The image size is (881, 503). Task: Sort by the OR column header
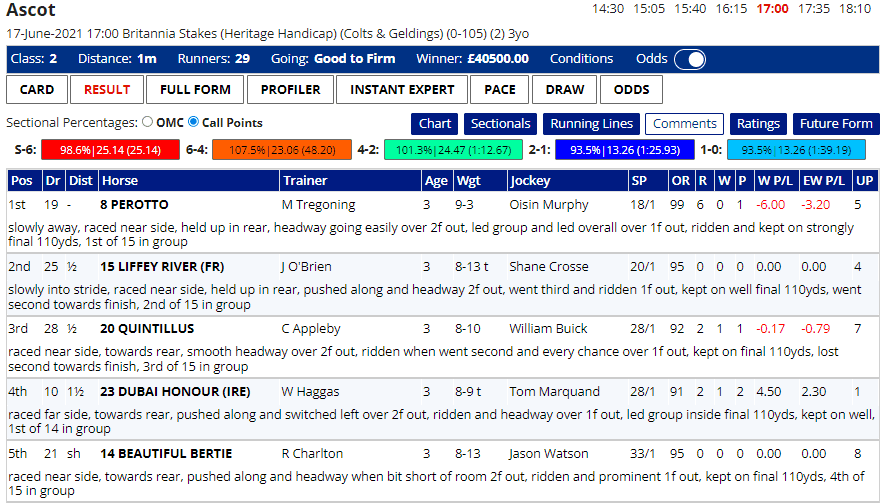point(680,181)
